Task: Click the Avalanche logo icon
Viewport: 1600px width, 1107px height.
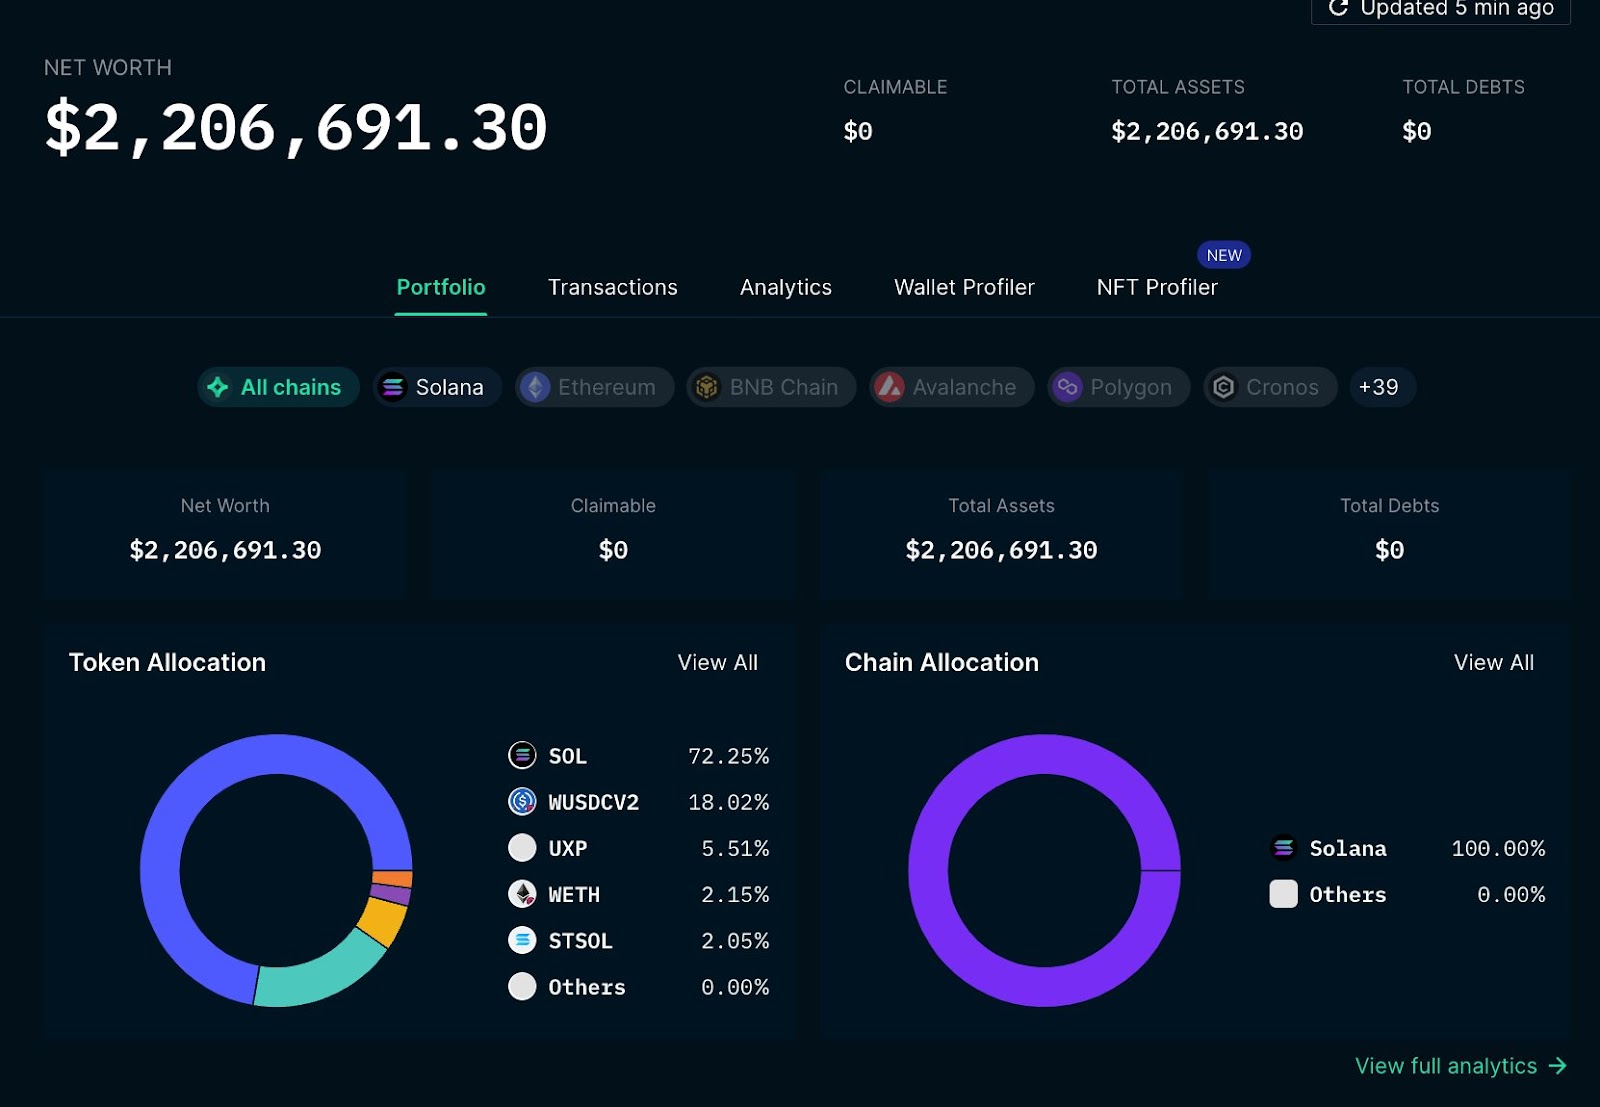Action: (x=889, y=387)
